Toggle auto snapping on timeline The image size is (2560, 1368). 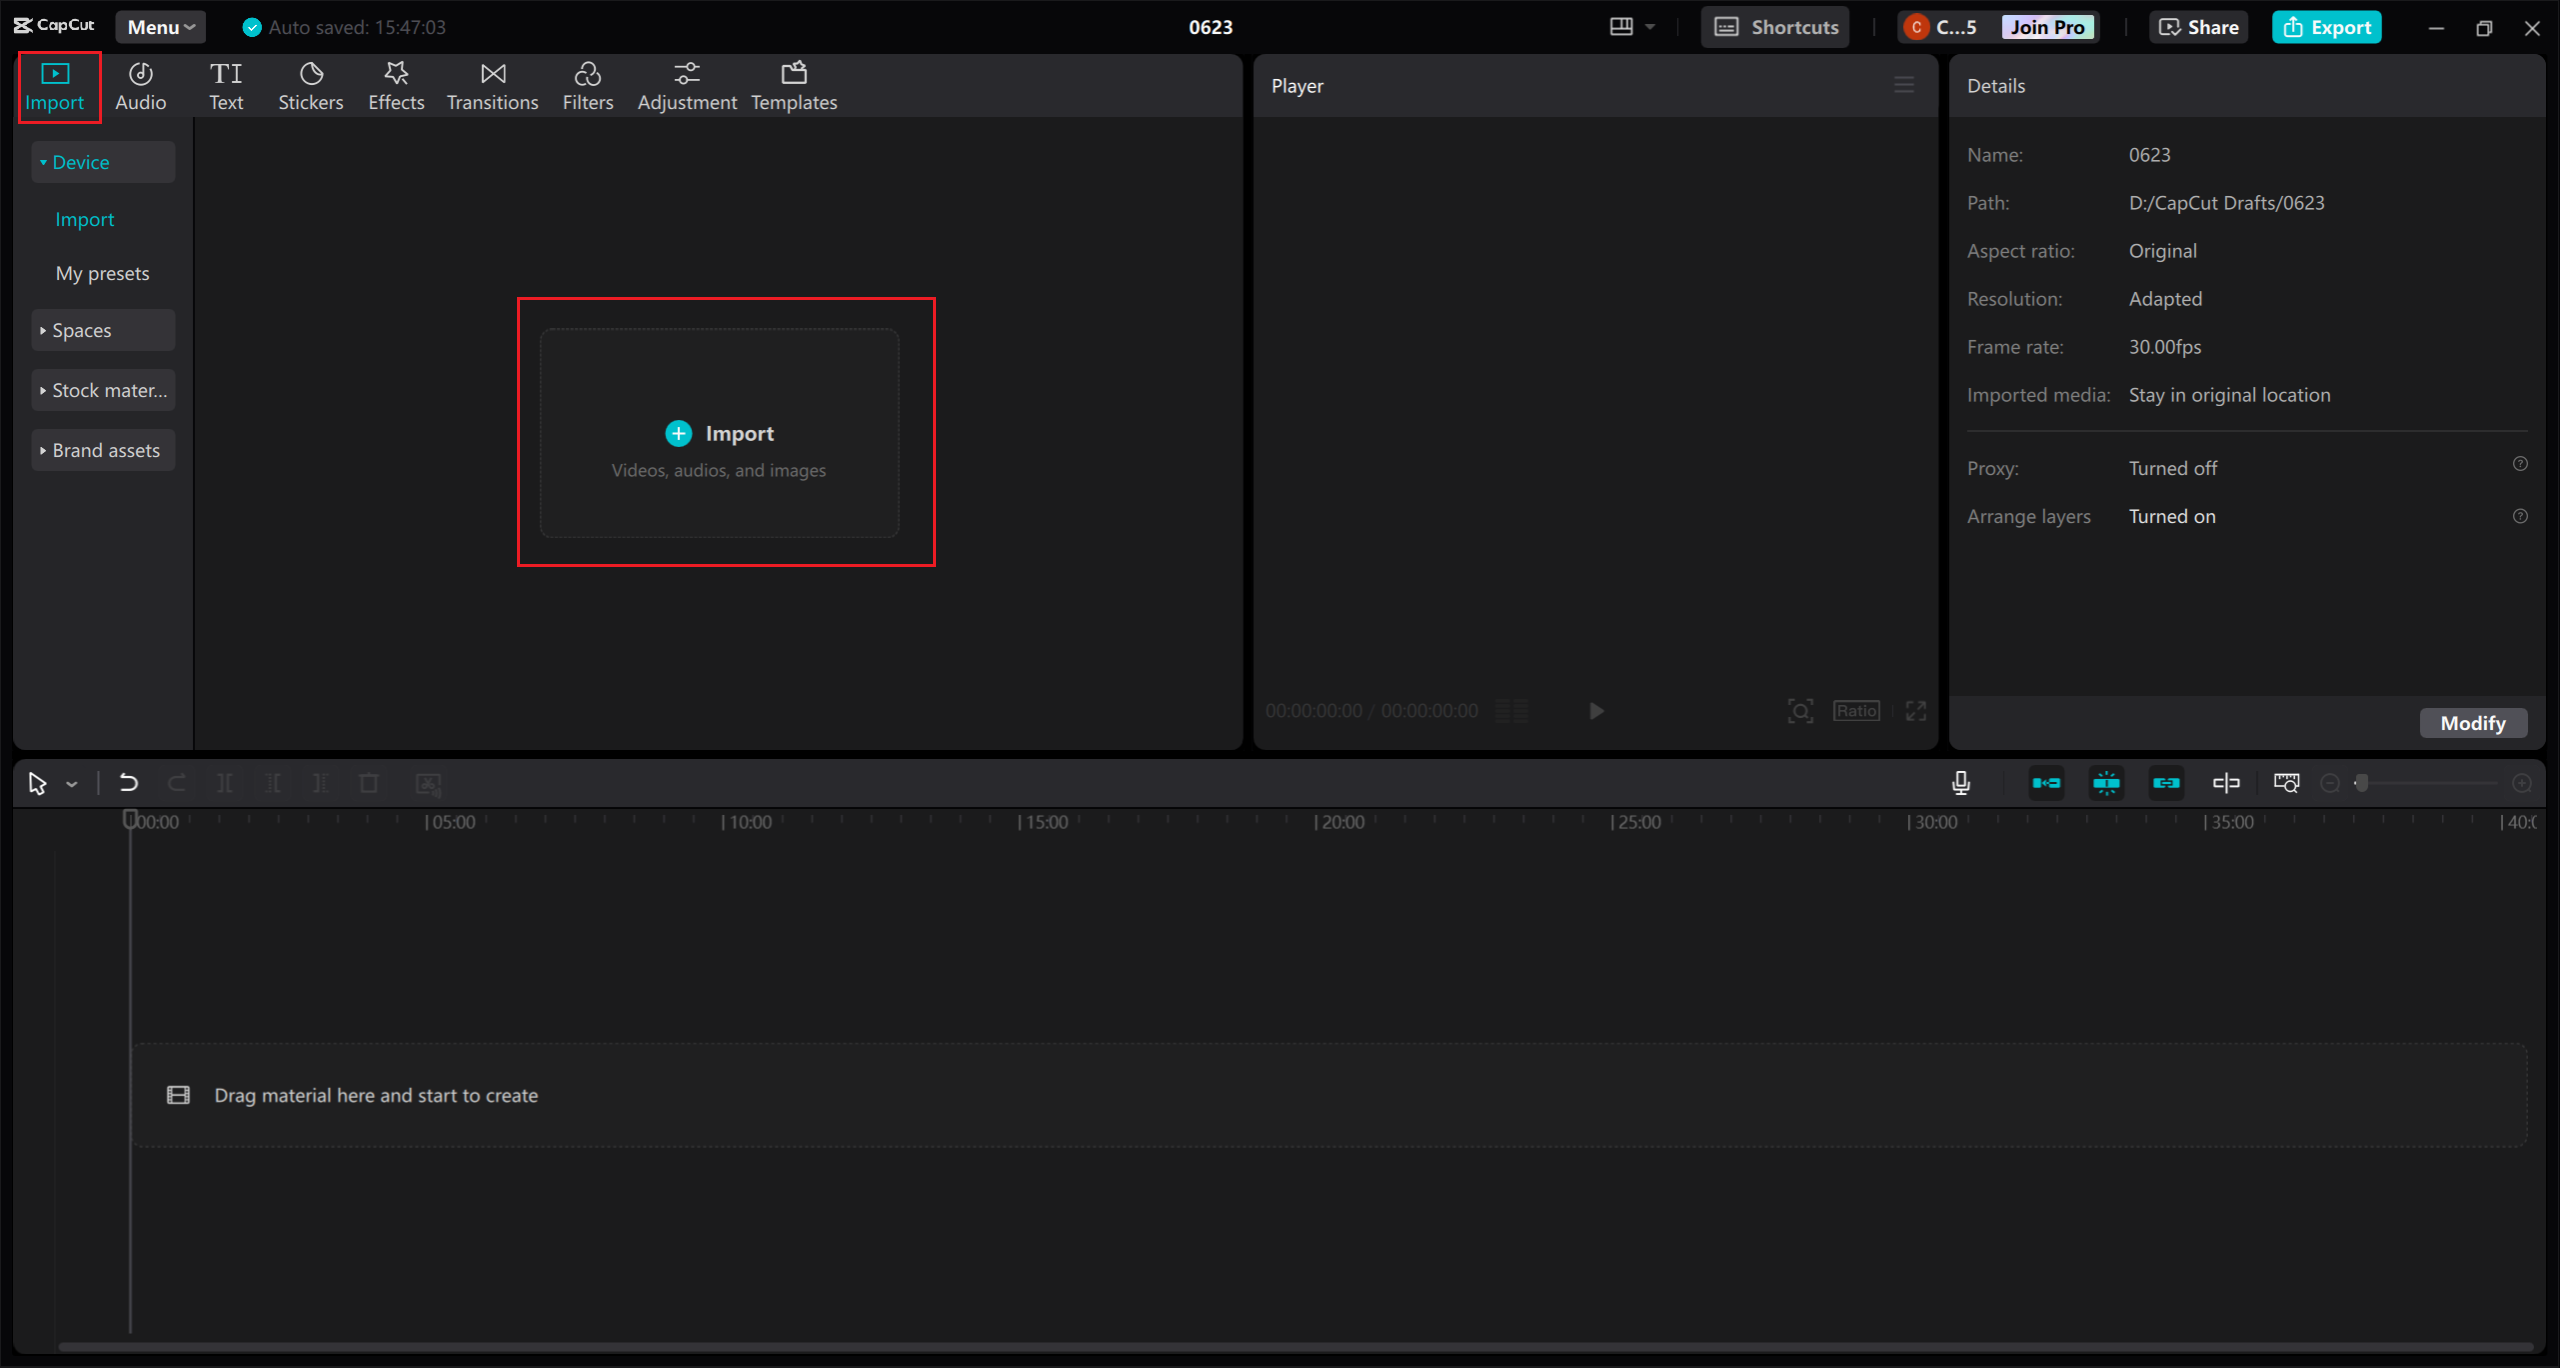click(x=2106, y=783)
